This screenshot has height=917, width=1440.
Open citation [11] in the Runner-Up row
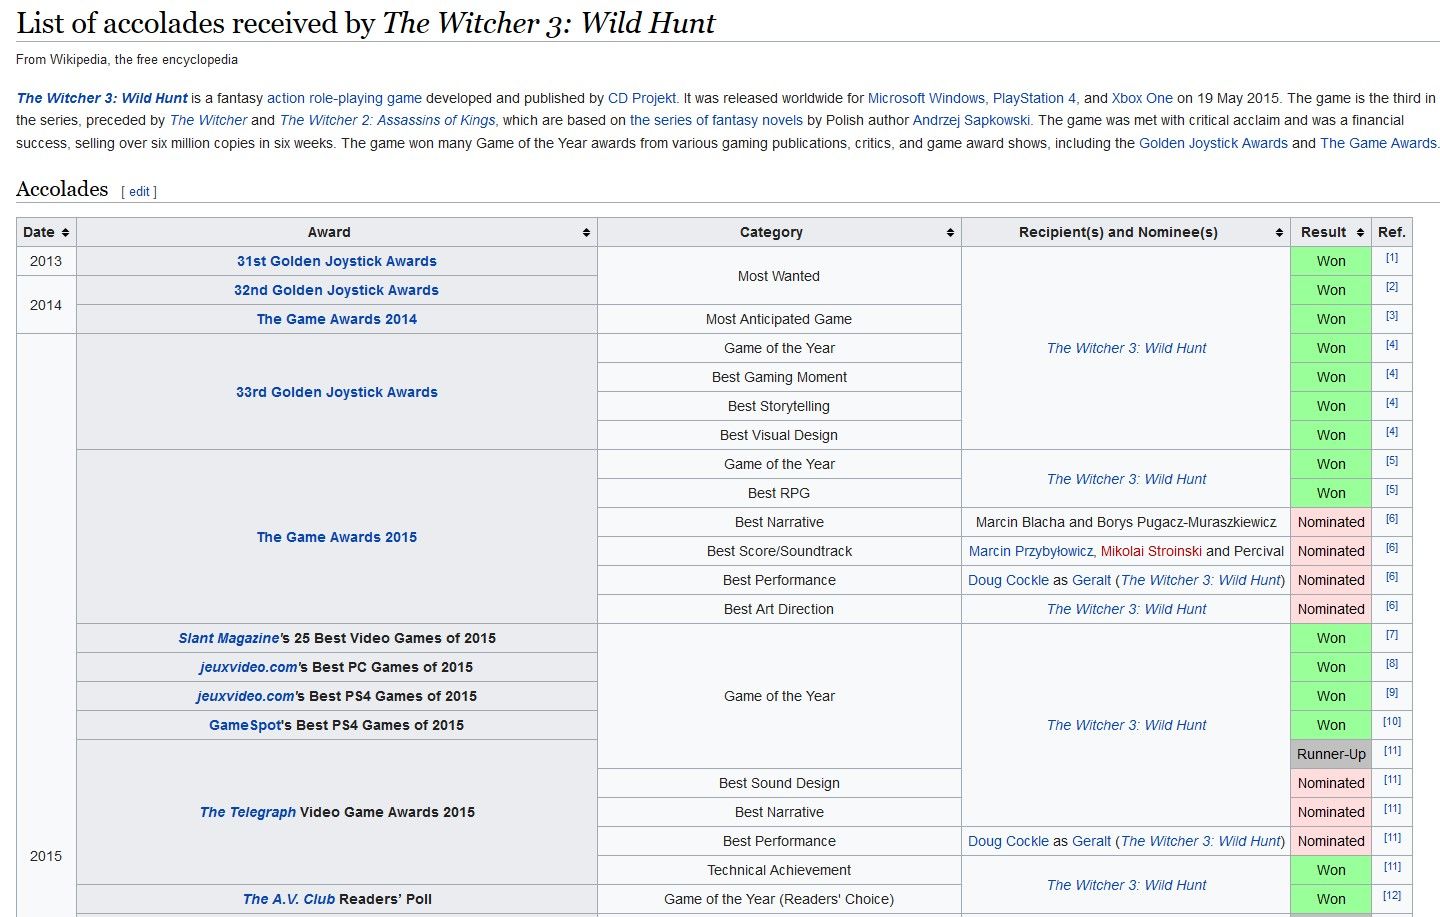1392,751
